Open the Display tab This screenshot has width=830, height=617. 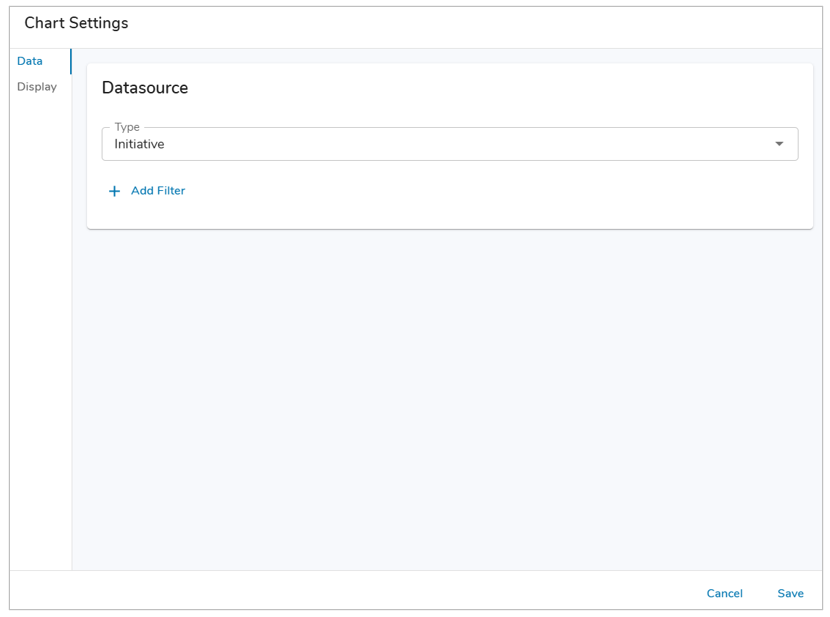click(37, 87)
